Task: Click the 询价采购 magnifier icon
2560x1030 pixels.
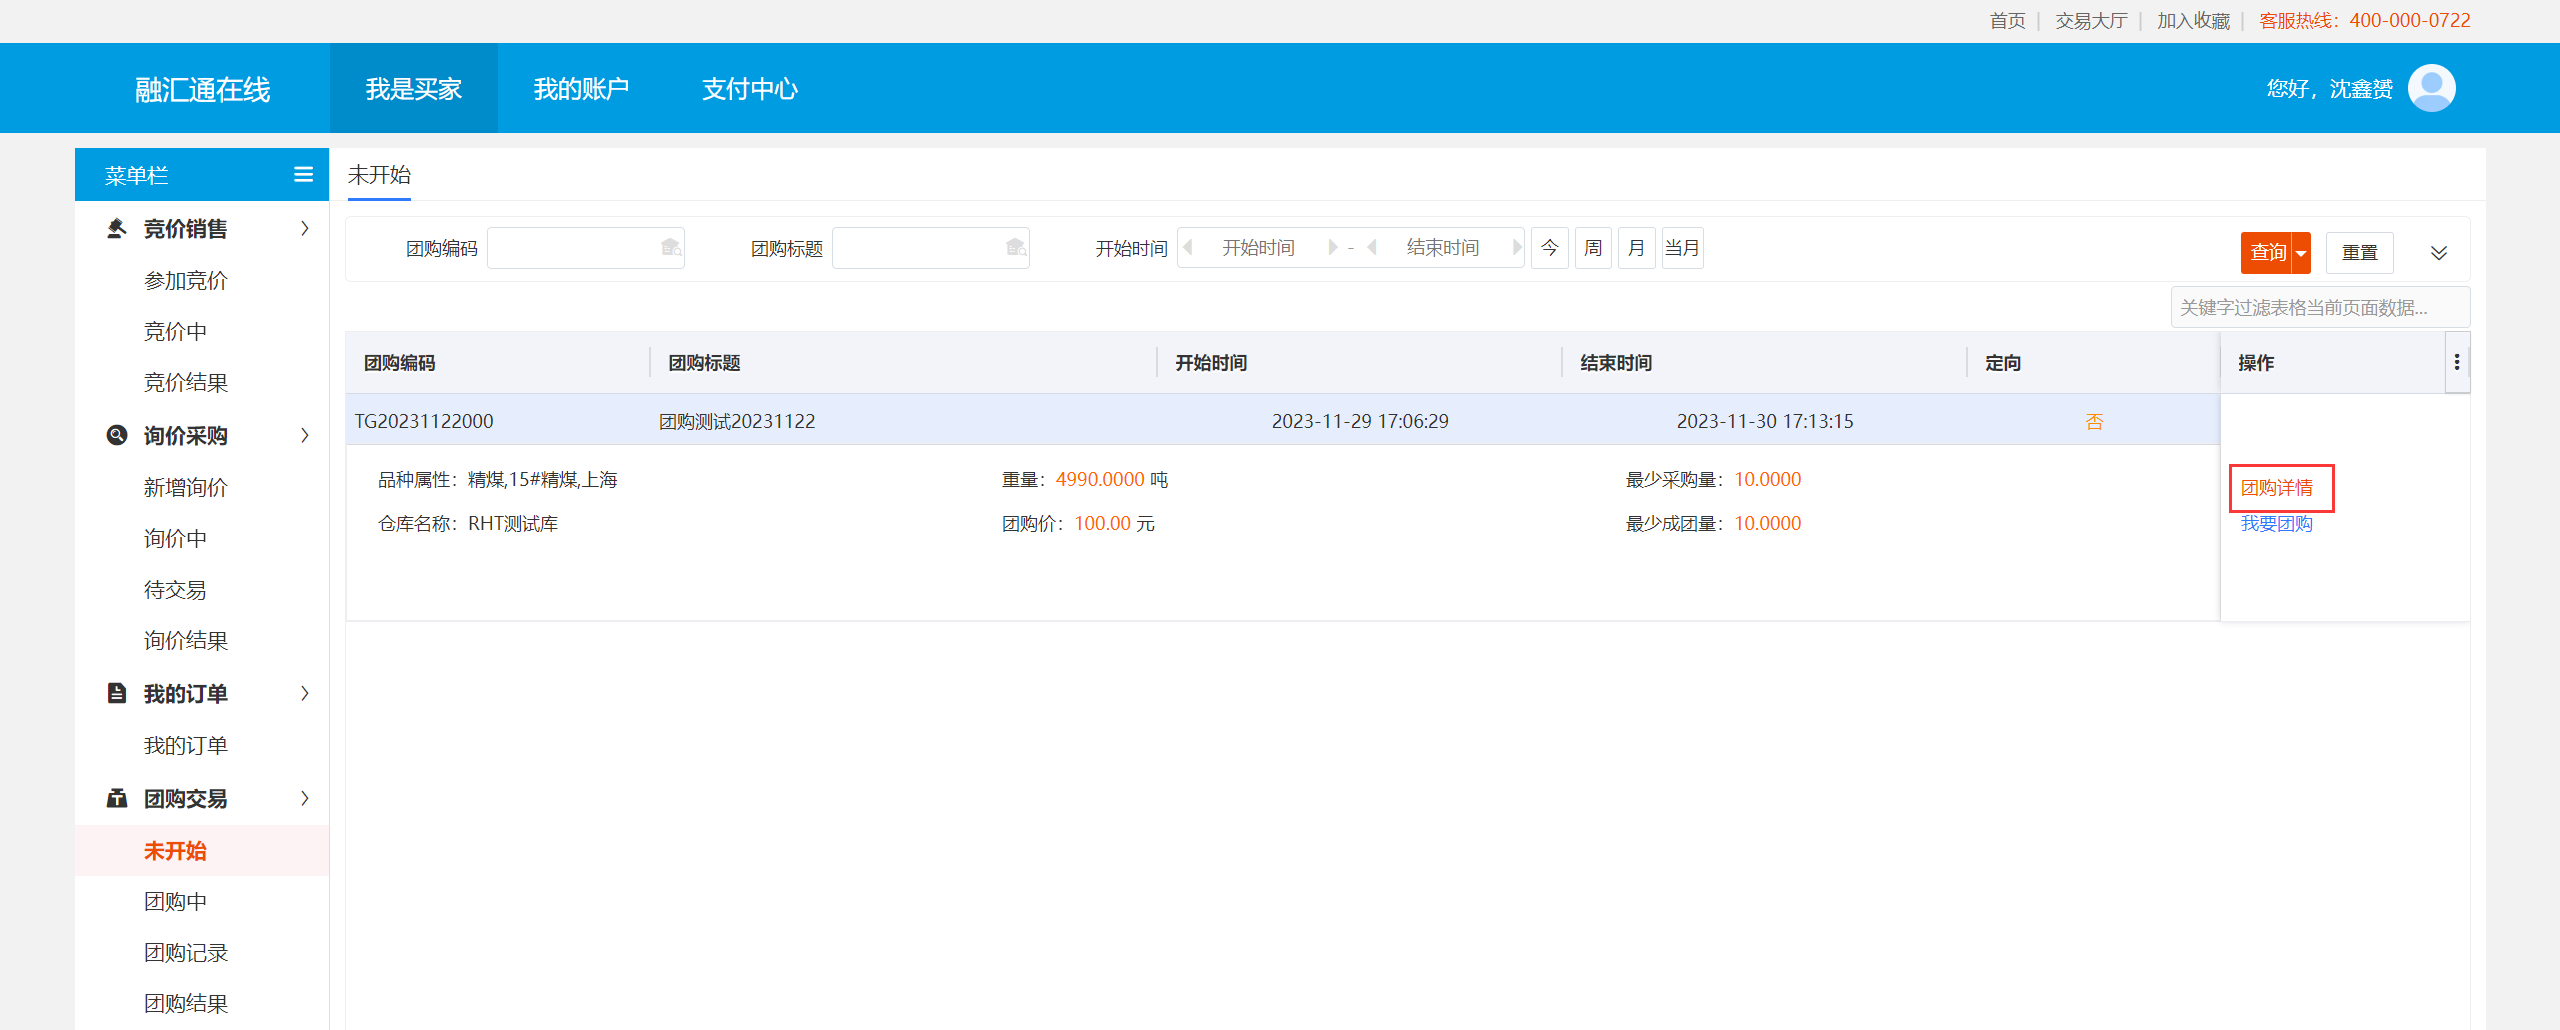Action: [x=117, y=435]
